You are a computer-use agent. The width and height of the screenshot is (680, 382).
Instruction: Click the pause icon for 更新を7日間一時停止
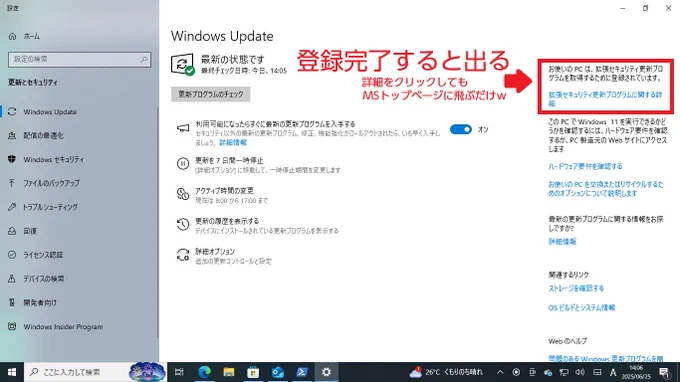click(x=183, y=163)
